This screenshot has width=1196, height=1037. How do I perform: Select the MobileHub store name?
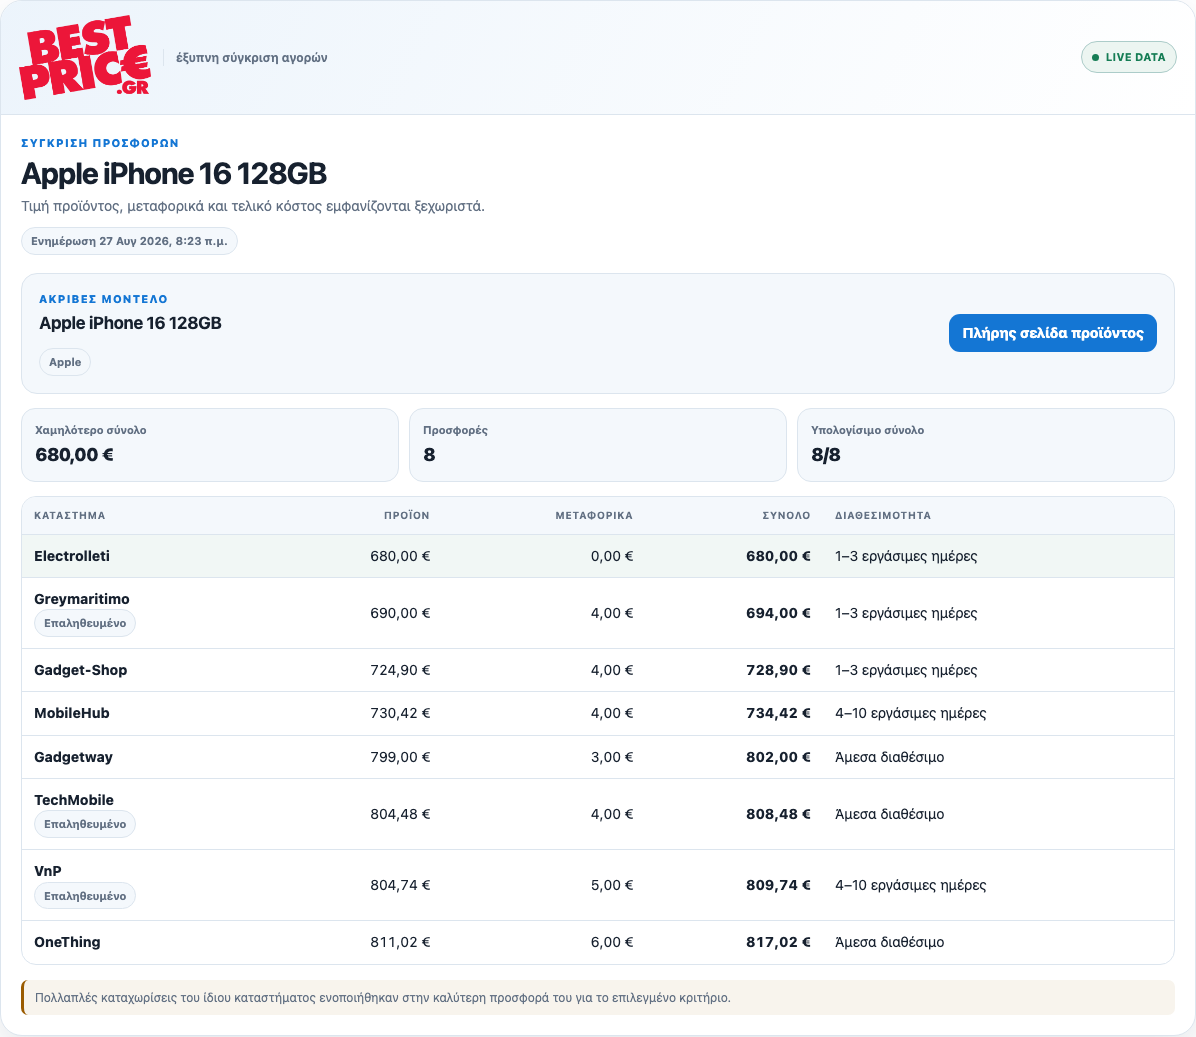coord(72,713)
